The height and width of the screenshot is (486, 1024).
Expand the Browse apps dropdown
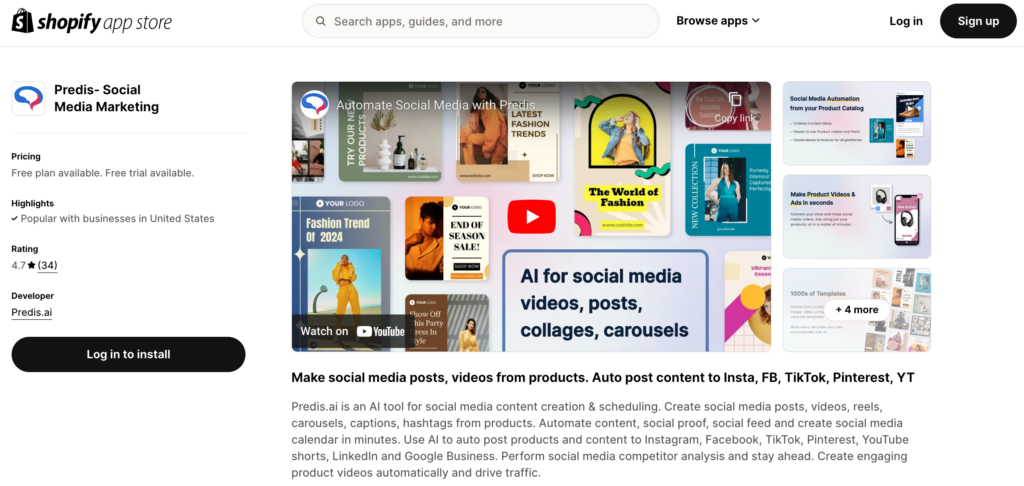pyautogui.click(x=718, y=21)
